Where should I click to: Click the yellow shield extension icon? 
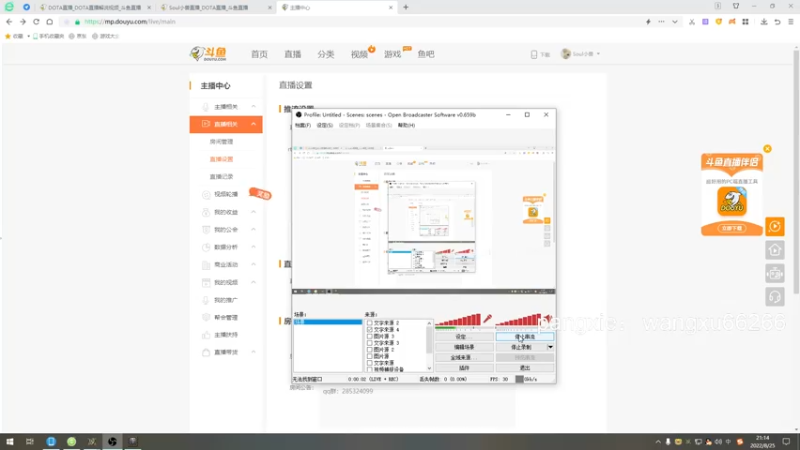[x=718, y=22]
